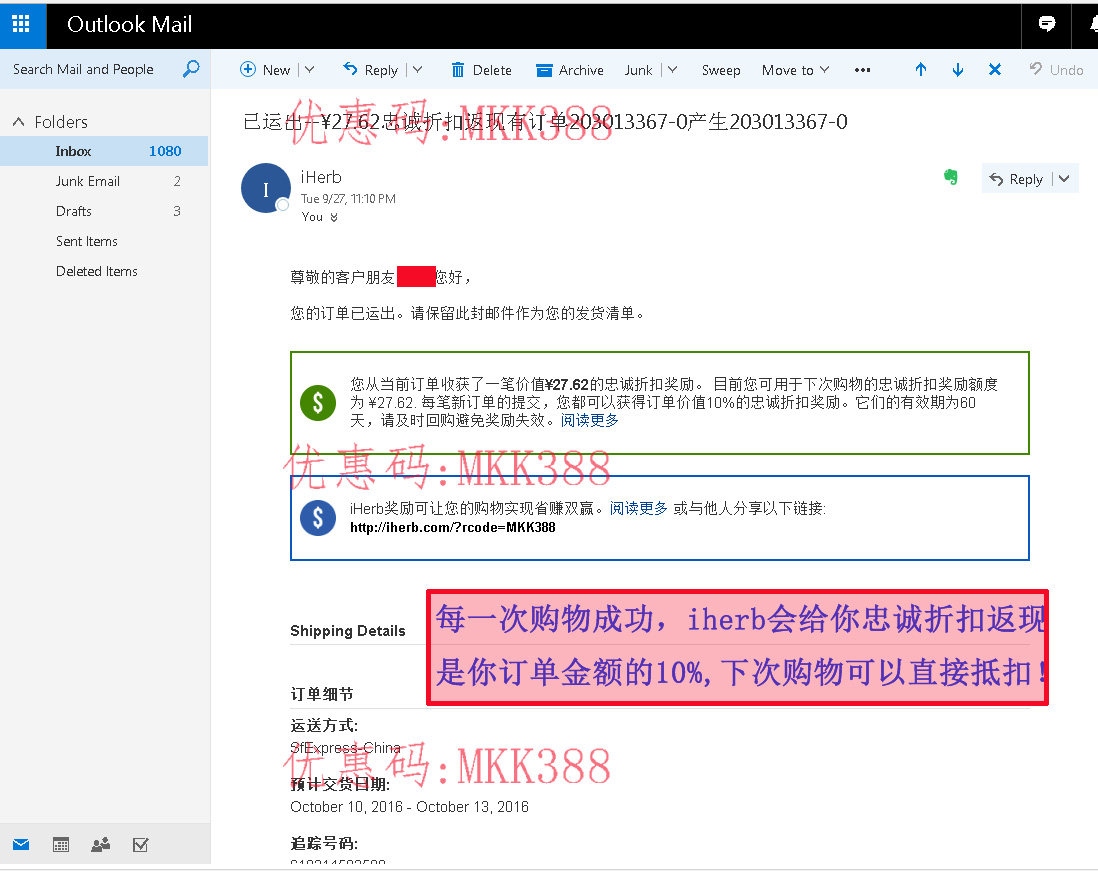The width and height of the screenshot is (1098, 871).
Task: Open the Deleted Items folder
Action: click(104, 271)
